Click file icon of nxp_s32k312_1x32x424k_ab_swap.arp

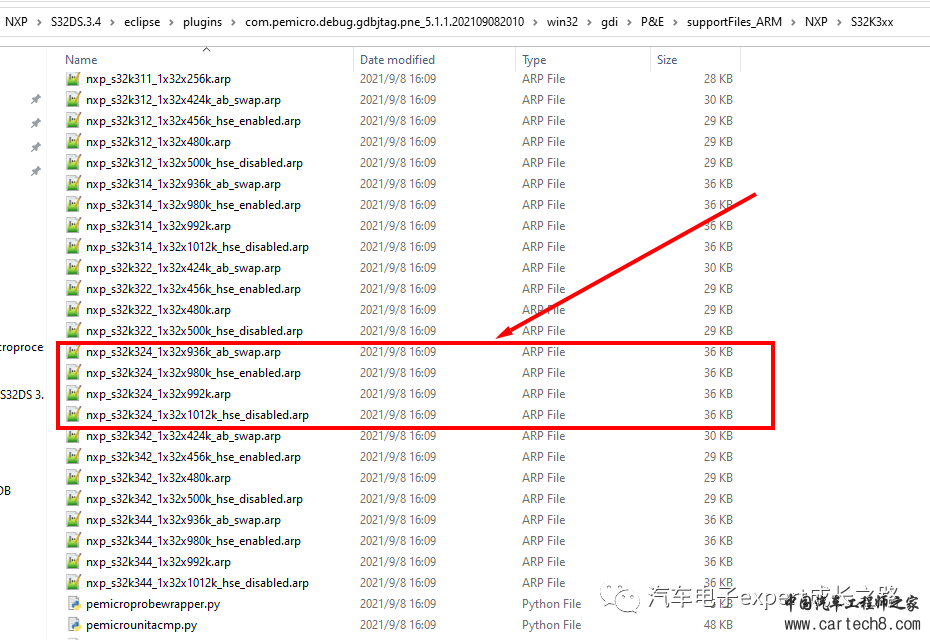coord(74,100)
